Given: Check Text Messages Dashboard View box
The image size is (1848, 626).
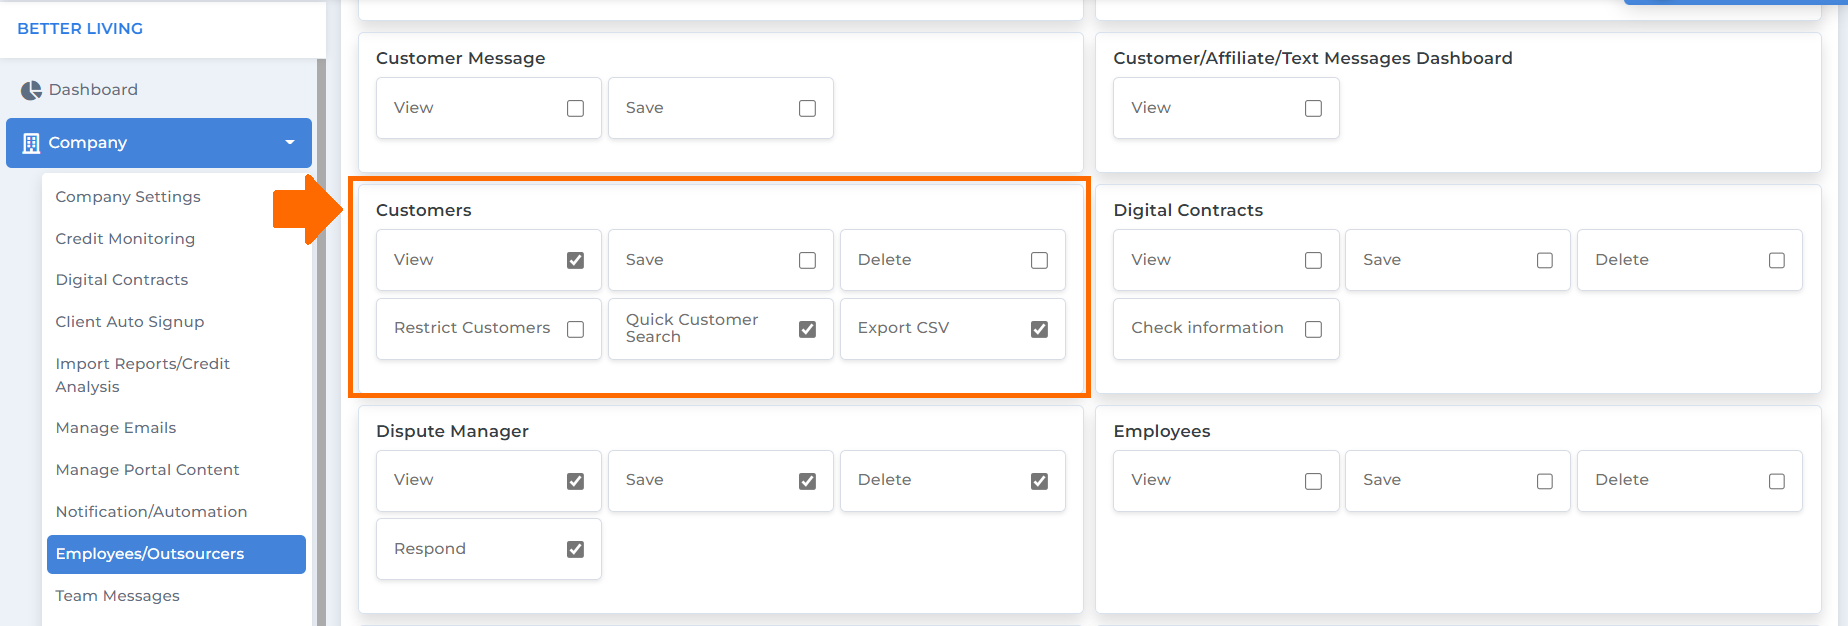Looking at the screenshot, I should click(x=1314, y=108).
